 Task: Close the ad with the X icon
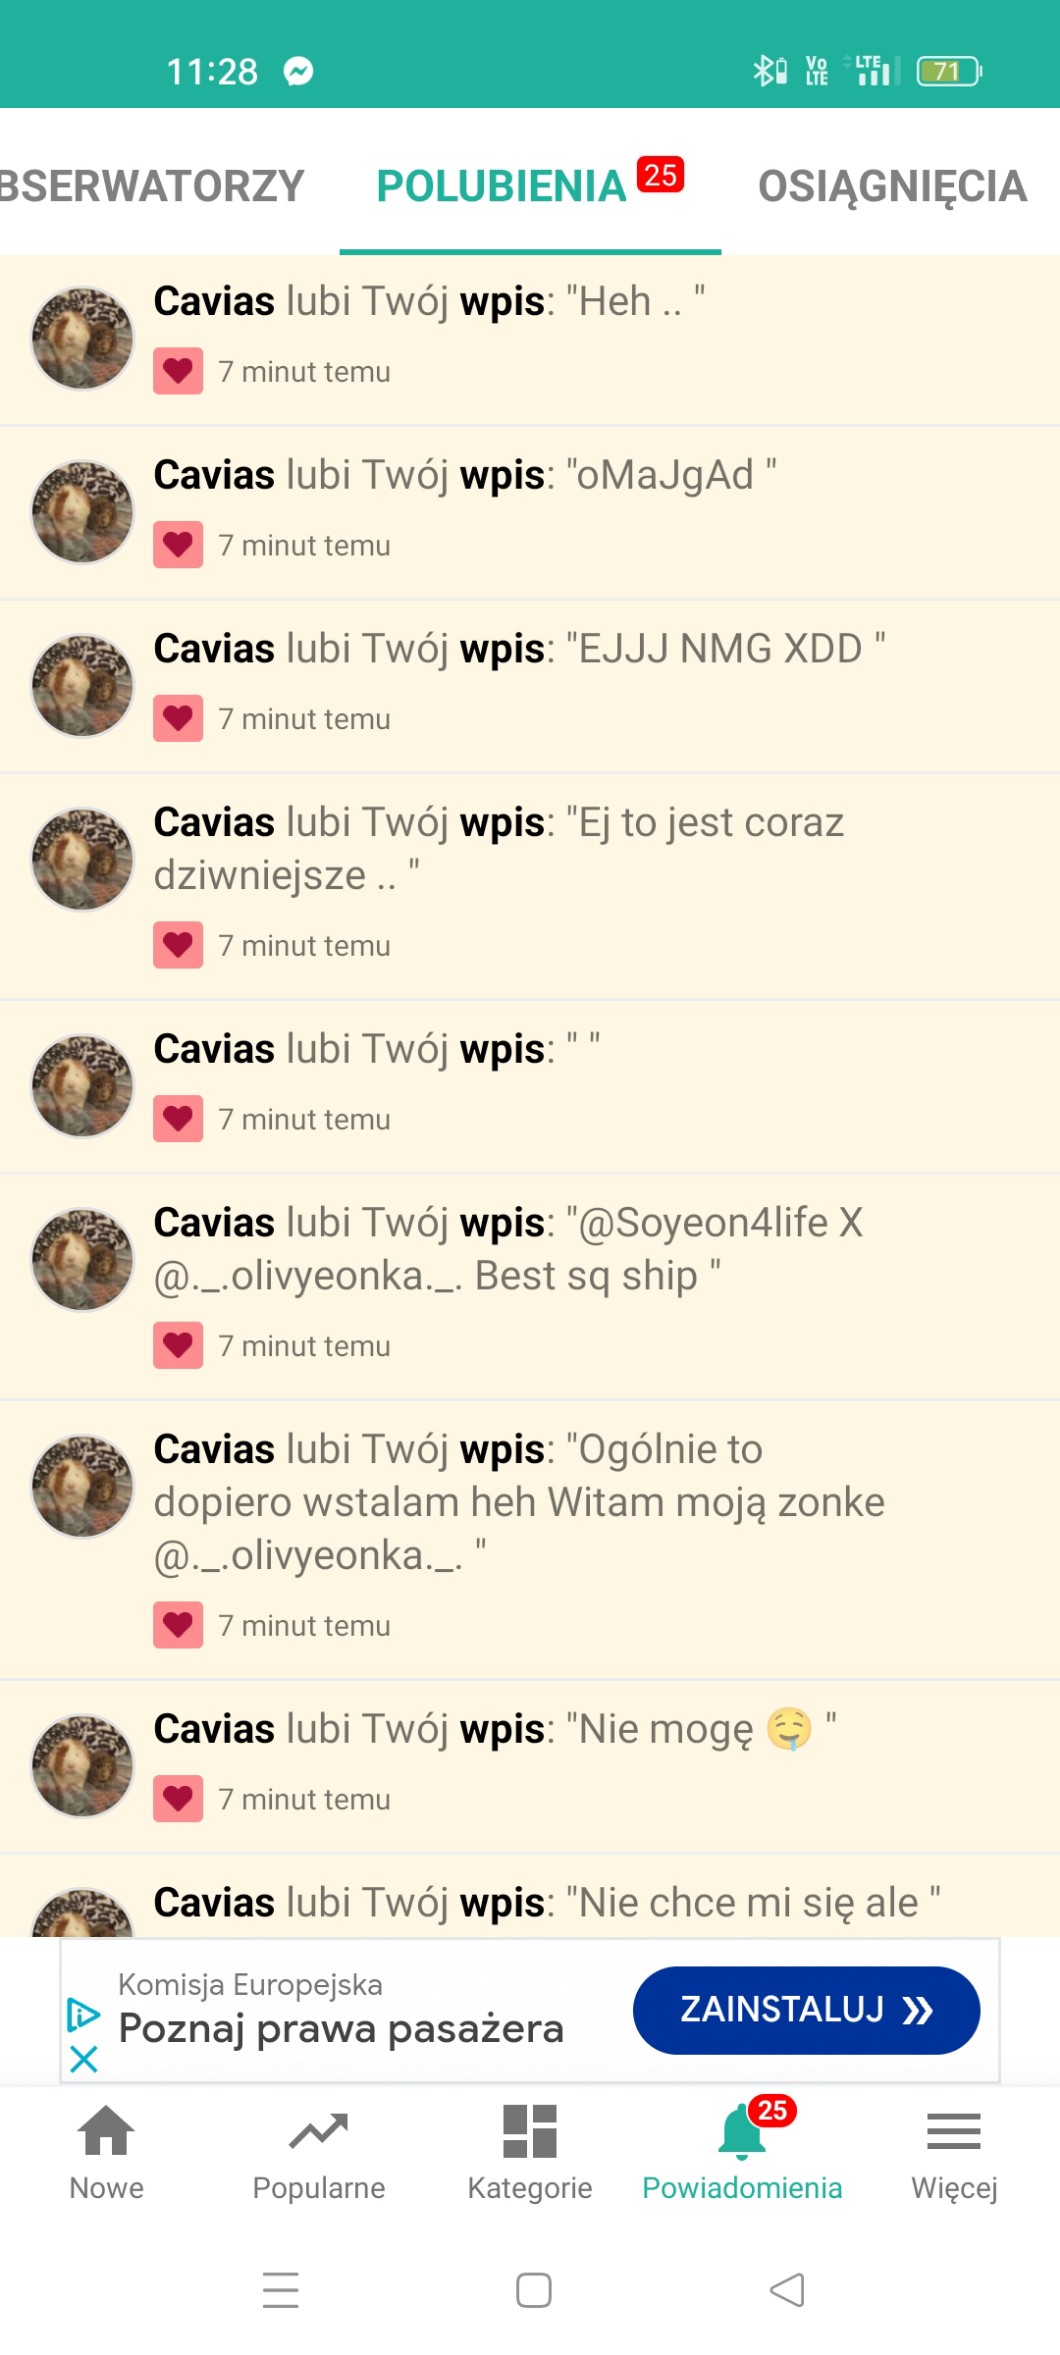(x=84, y=2058)
